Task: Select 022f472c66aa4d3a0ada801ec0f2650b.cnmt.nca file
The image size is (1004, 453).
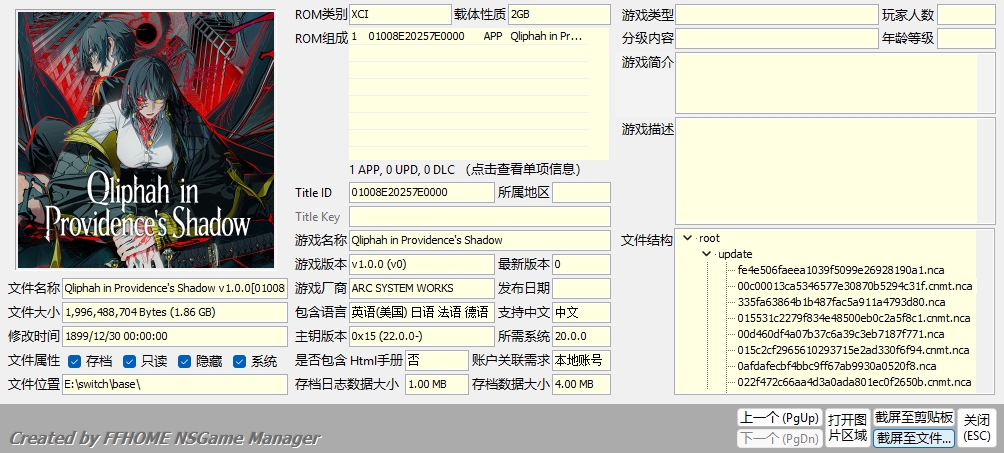Action: pyautogui.click(x=854, y=382)
